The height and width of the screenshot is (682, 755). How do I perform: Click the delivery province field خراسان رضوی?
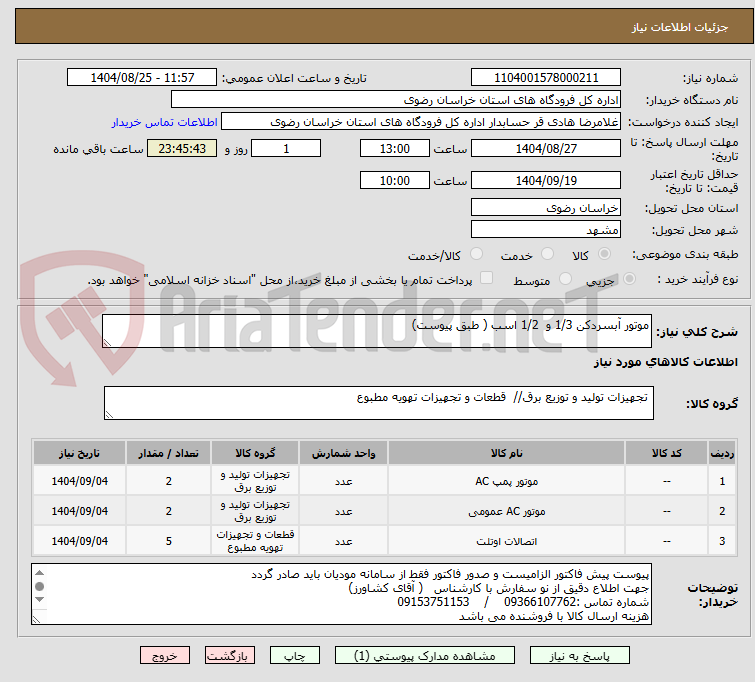click(546, 208)
